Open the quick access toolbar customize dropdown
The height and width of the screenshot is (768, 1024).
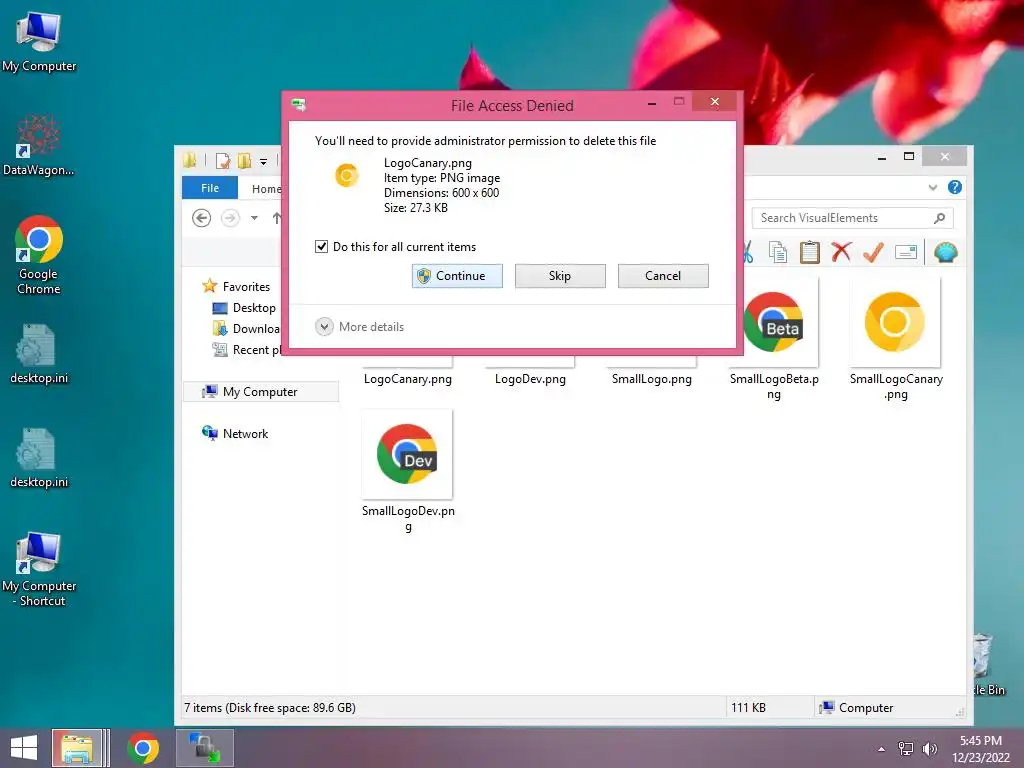[x=263, y=161]
